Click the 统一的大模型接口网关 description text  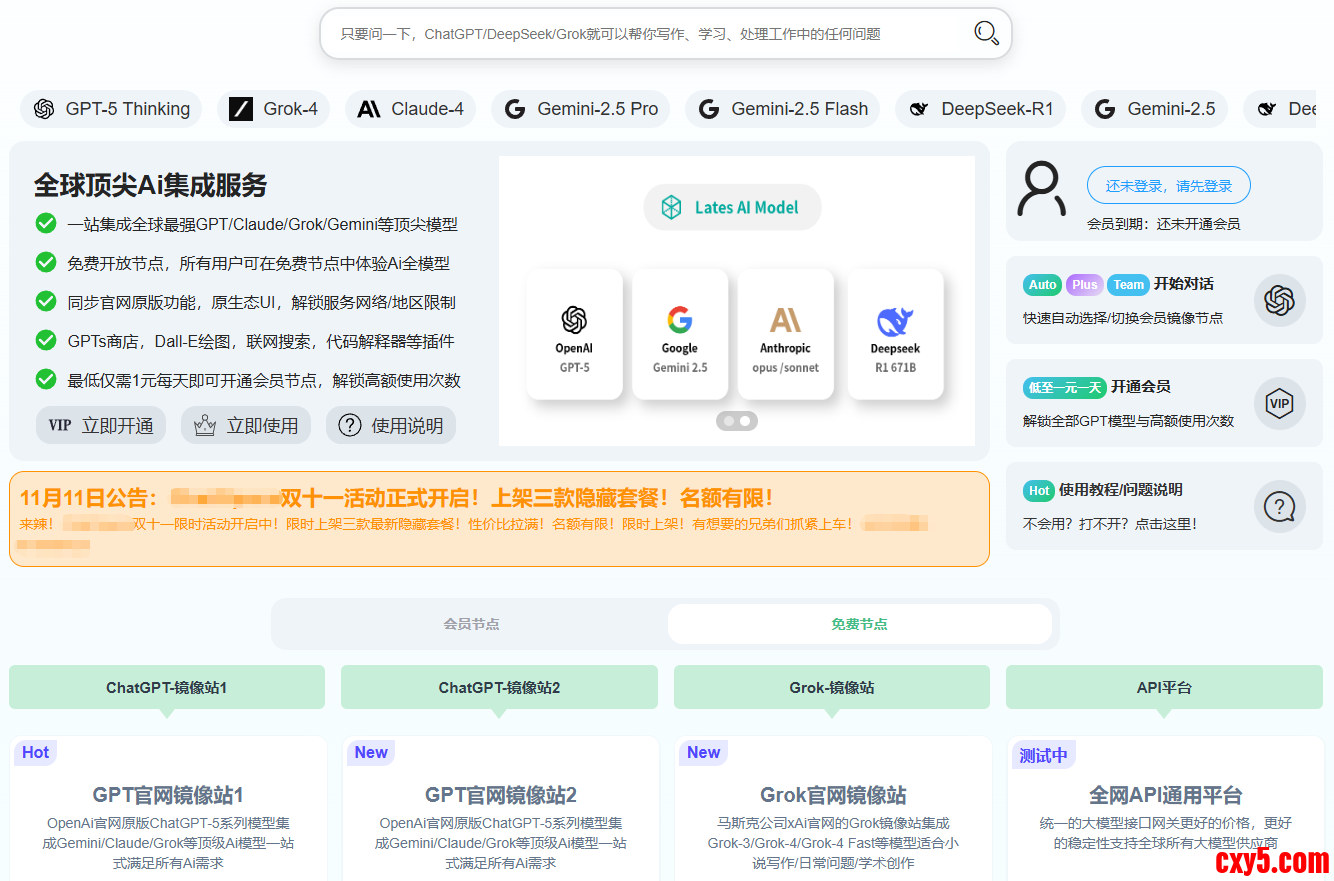tap(1166, 833)
